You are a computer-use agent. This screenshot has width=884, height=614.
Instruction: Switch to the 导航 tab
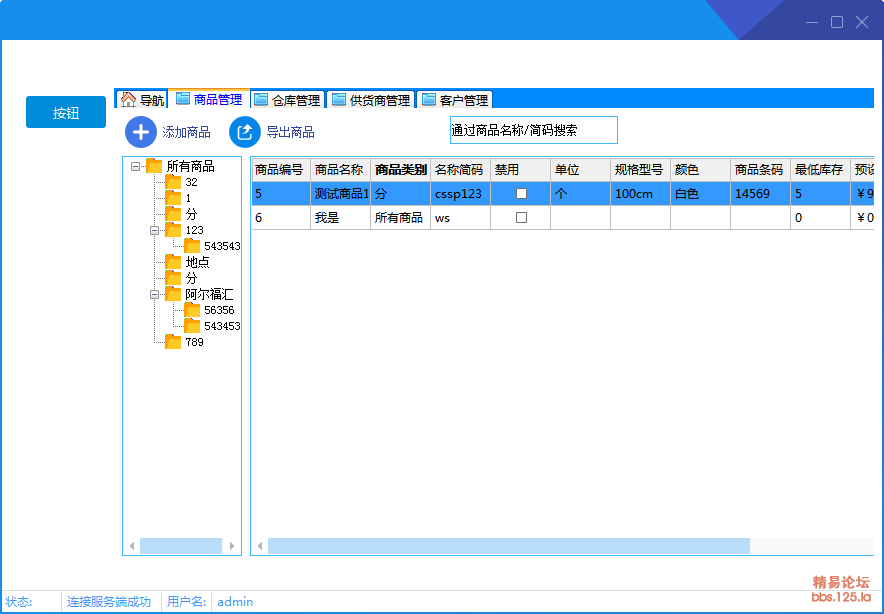(x=142, y=100)
